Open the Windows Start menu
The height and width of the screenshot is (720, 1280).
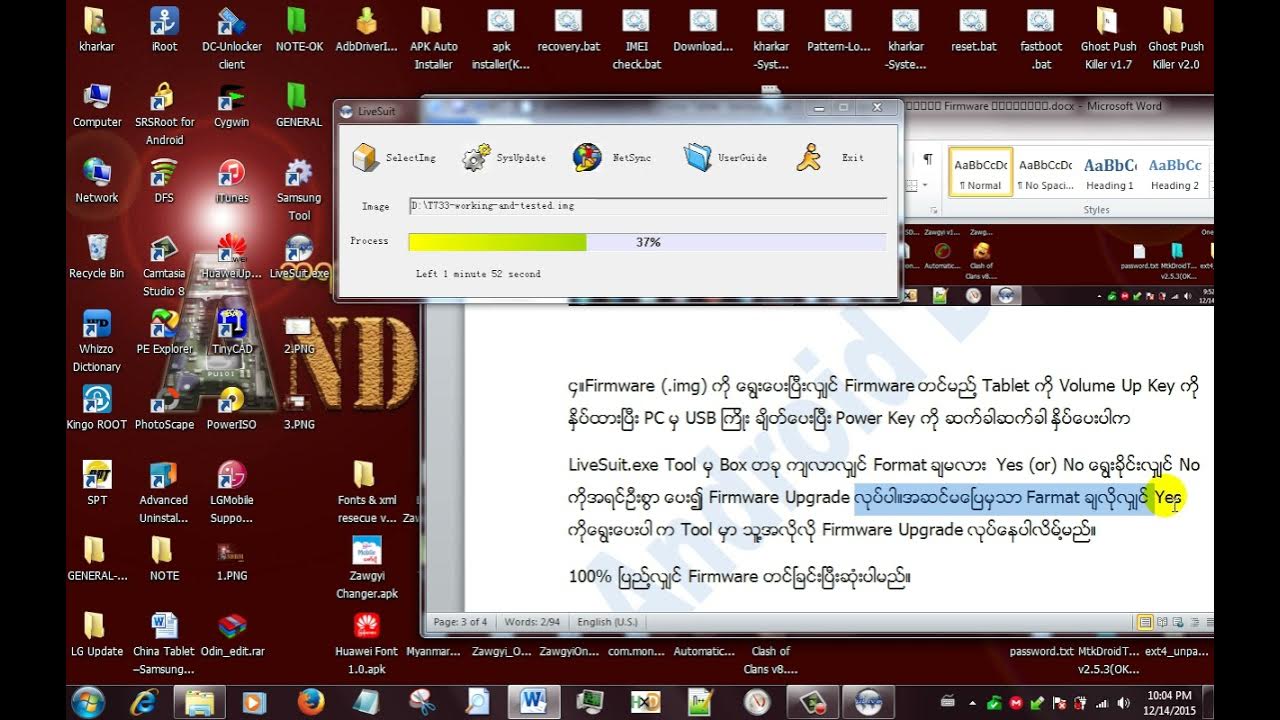(89, 701)
